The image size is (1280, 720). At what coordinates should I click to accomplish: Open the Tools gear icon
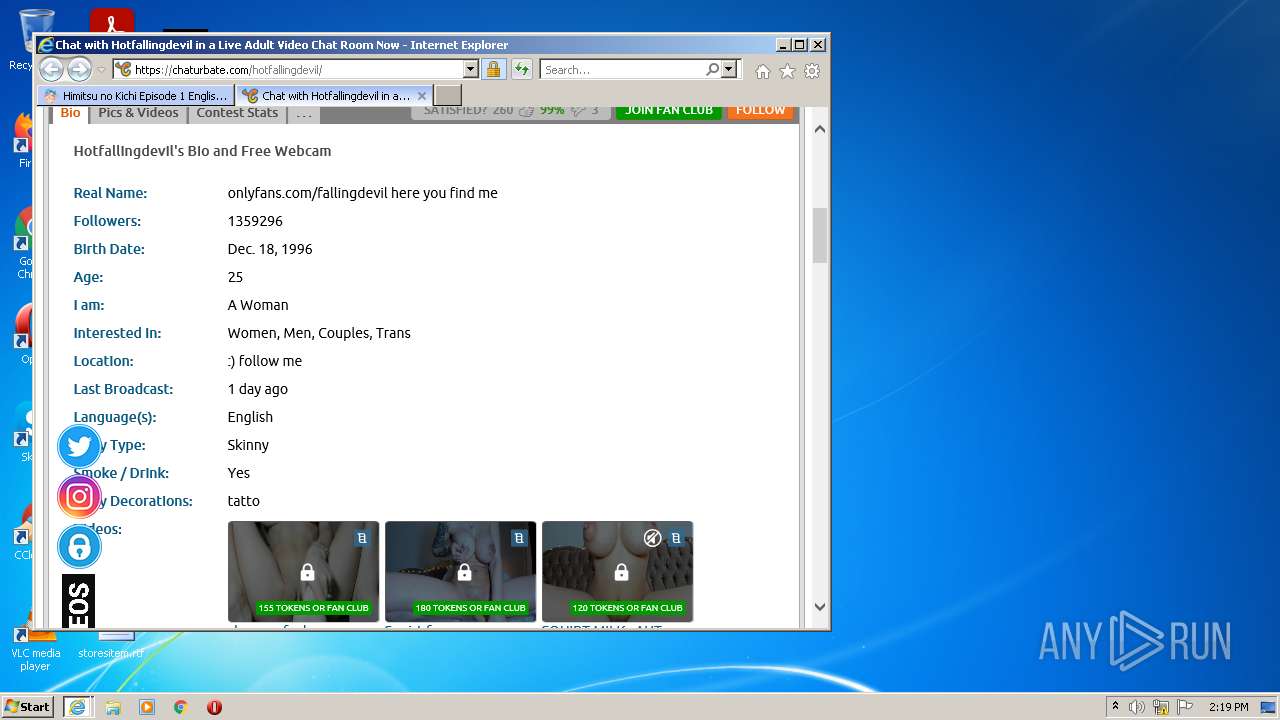[x=812, y=71]
